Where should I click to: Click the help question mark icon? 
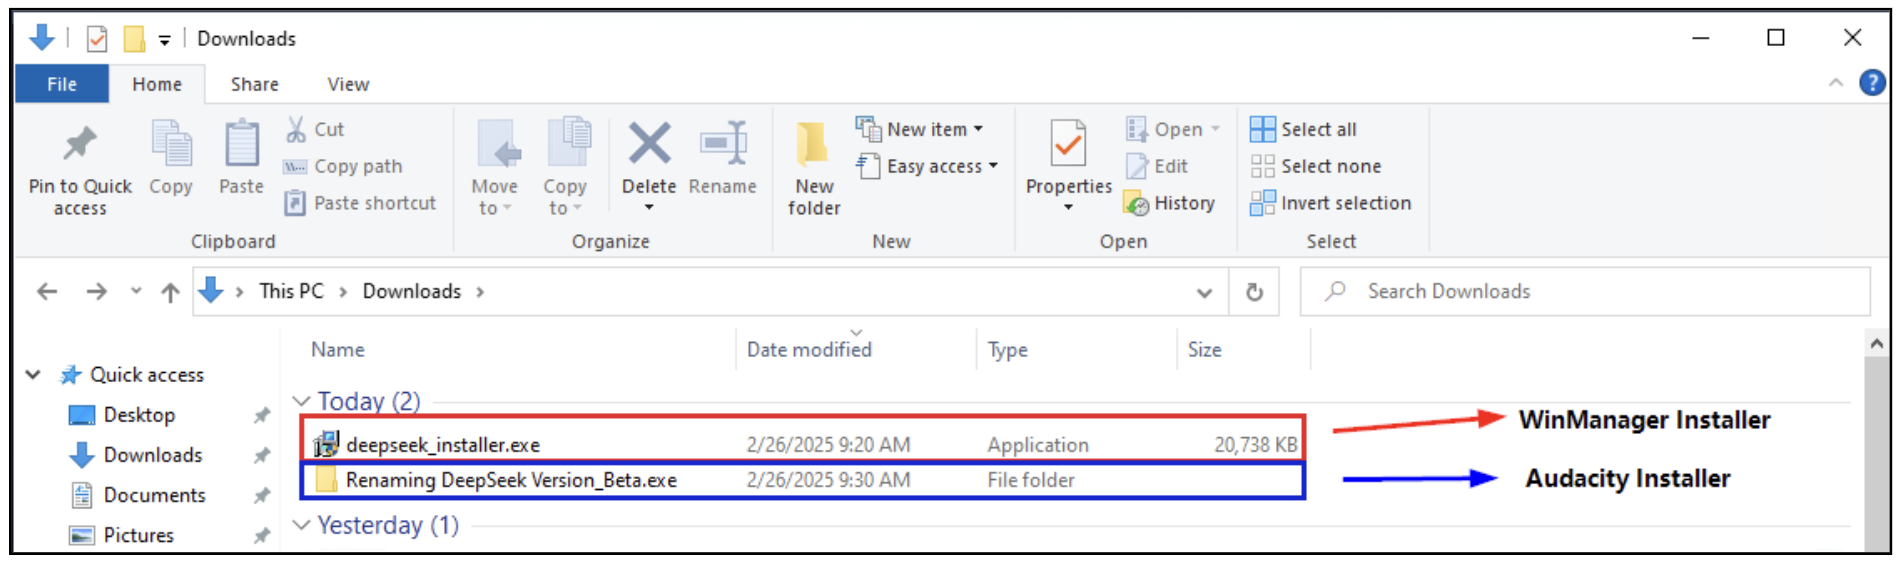[x=1872, y=83]
